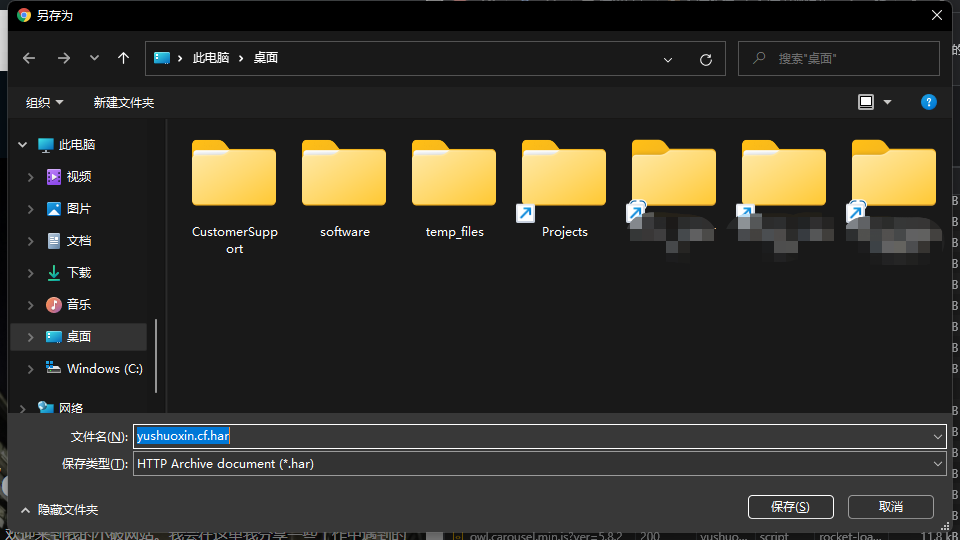Refresh the current folder view
Image resolution: width=960 pixels, height=540 pixels.
(x=705, y=59)
